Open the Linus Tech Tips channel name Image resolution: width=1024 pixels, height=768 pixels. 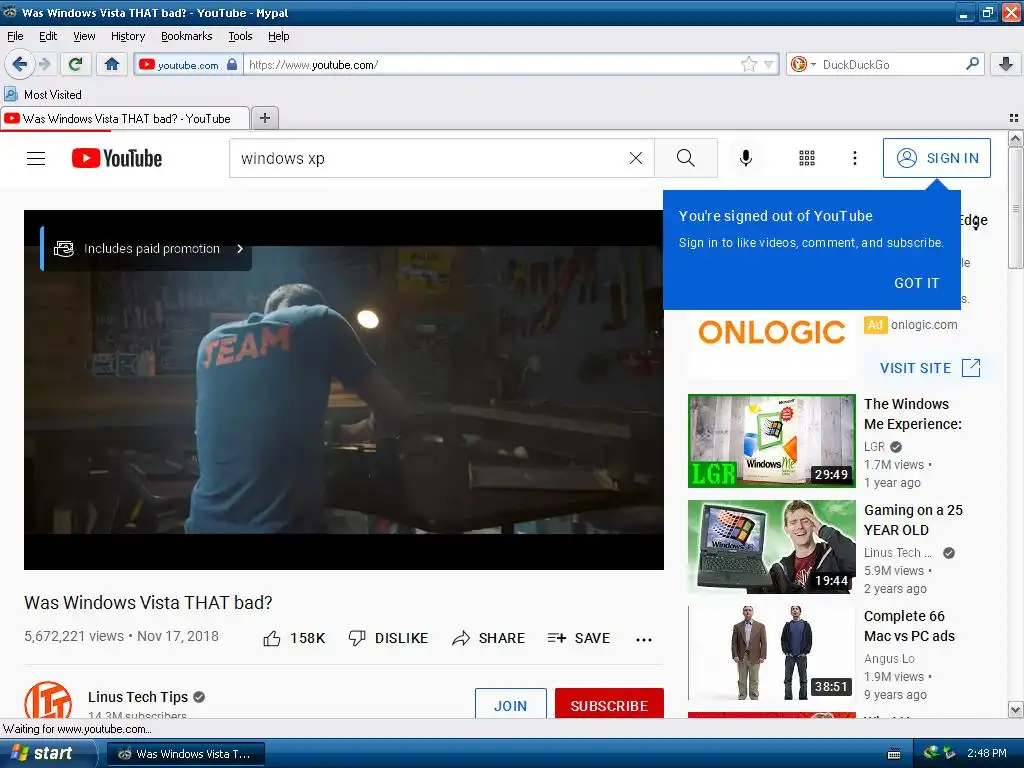tap(138, 697)
